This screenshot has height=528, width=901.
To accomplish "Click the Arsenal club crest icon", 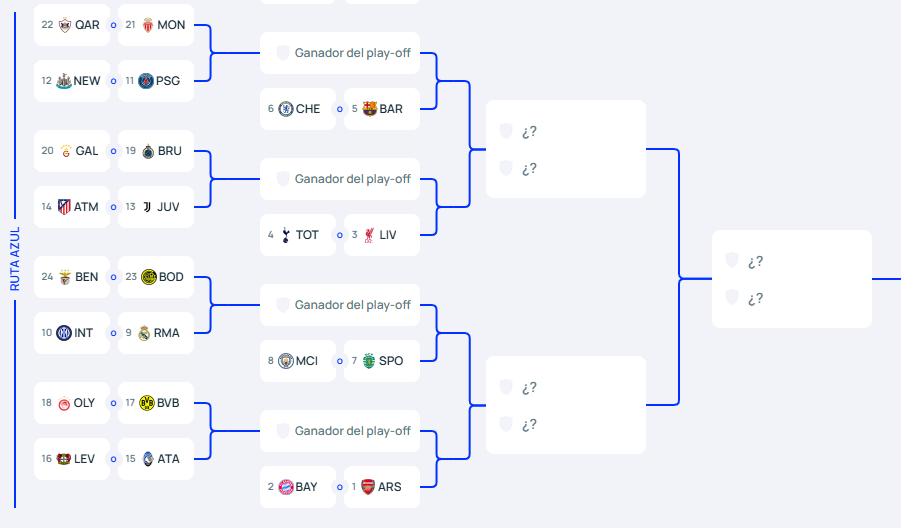I will [368, 487].
